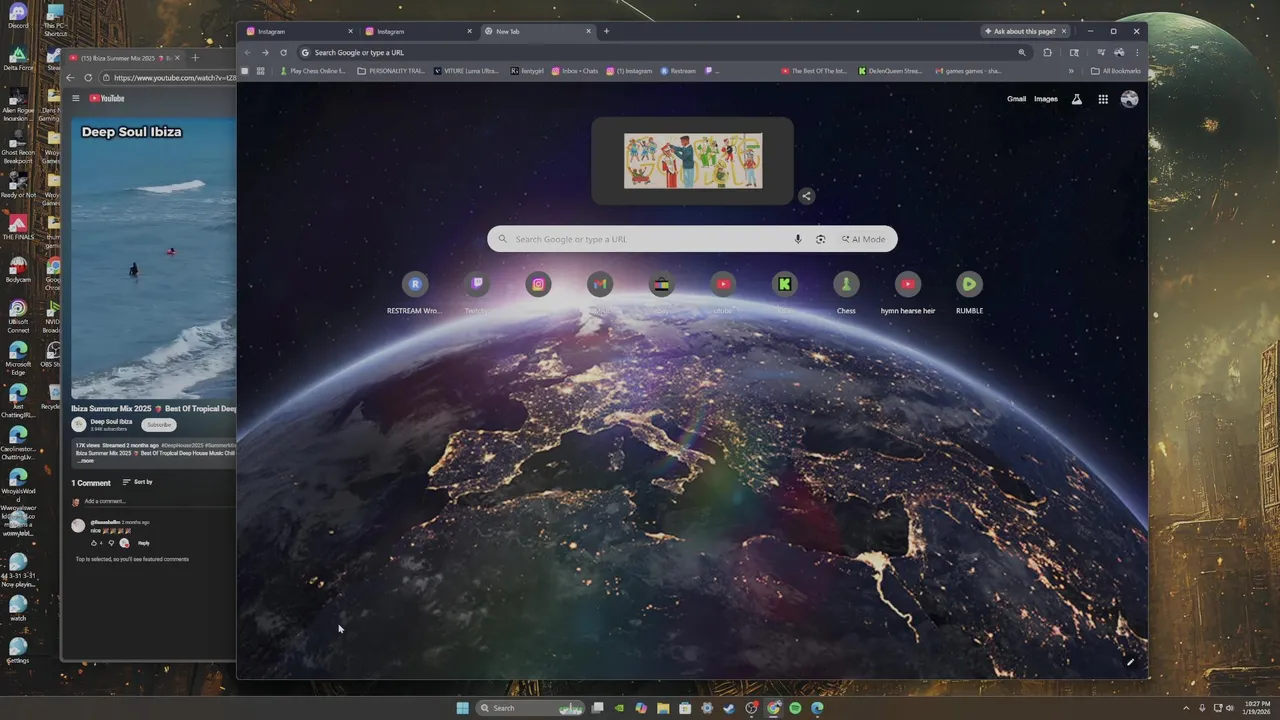This screenshot has width=1280, height=720.
Task: Subscribe to Deep Soul Ibiza channel
Action: click(159, 425)
